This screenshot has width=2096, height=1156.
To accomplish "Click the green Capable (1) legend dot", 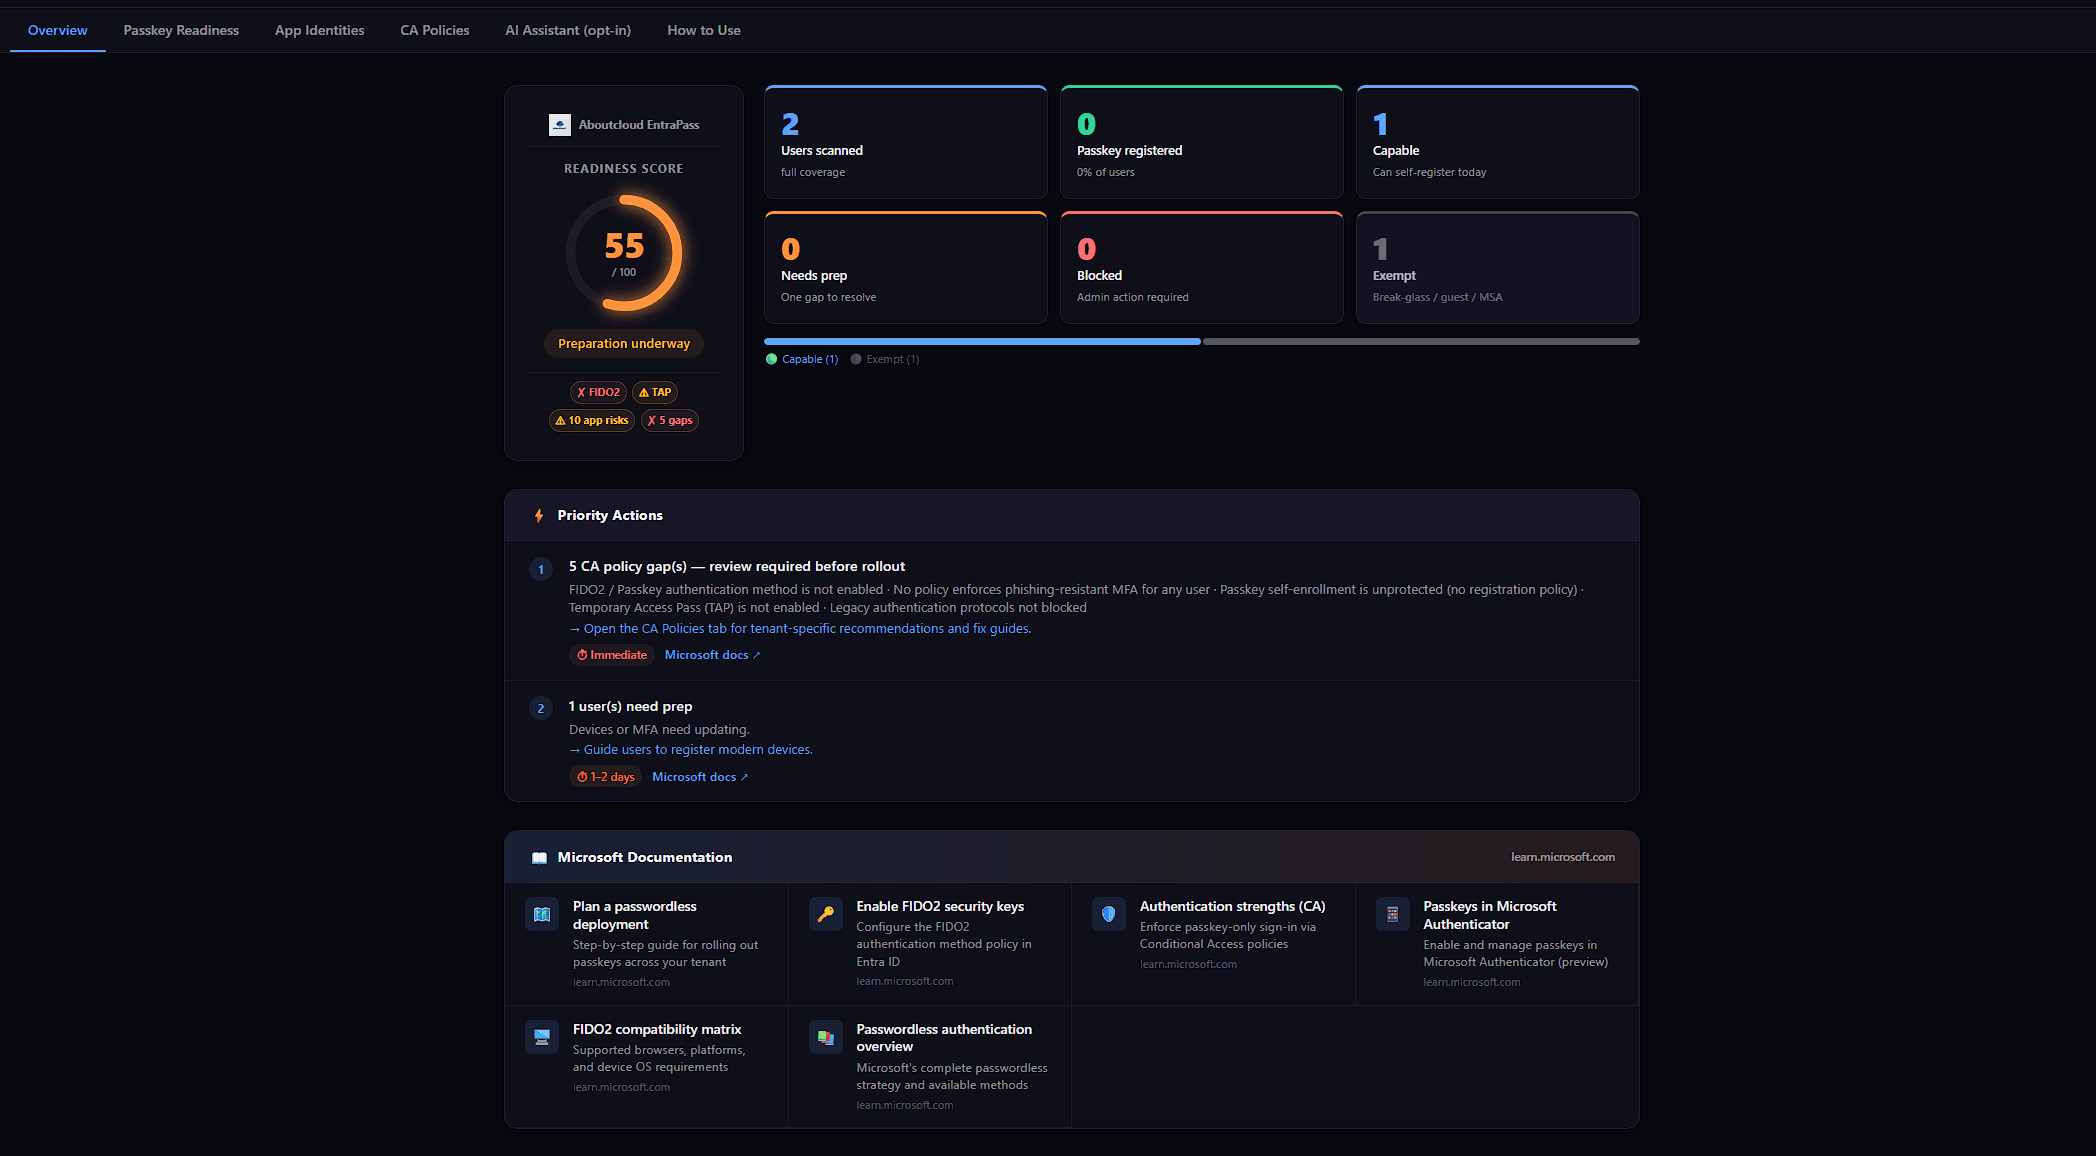I will tap(771, 359).
